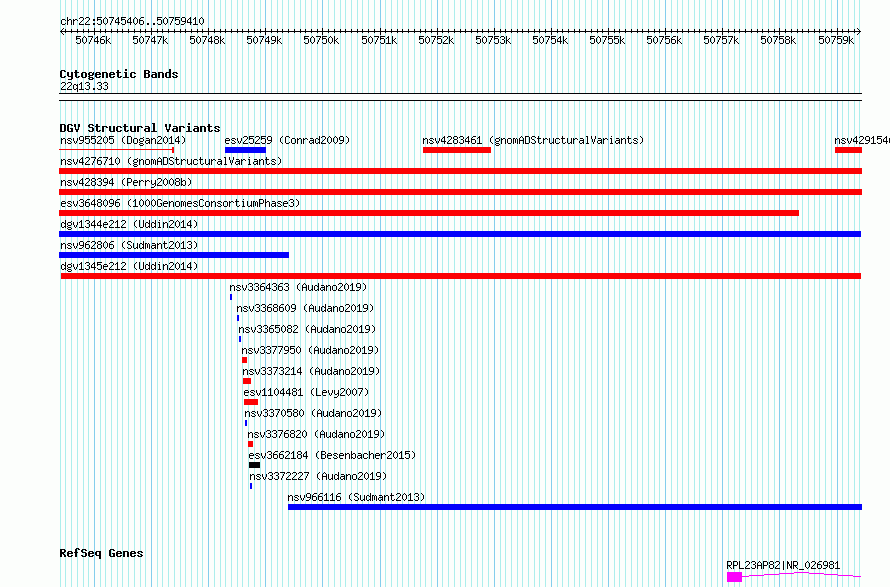Open nsv3364363 (Audano2019) variant label
The image size is (890, 587).
tap(298, 287)
